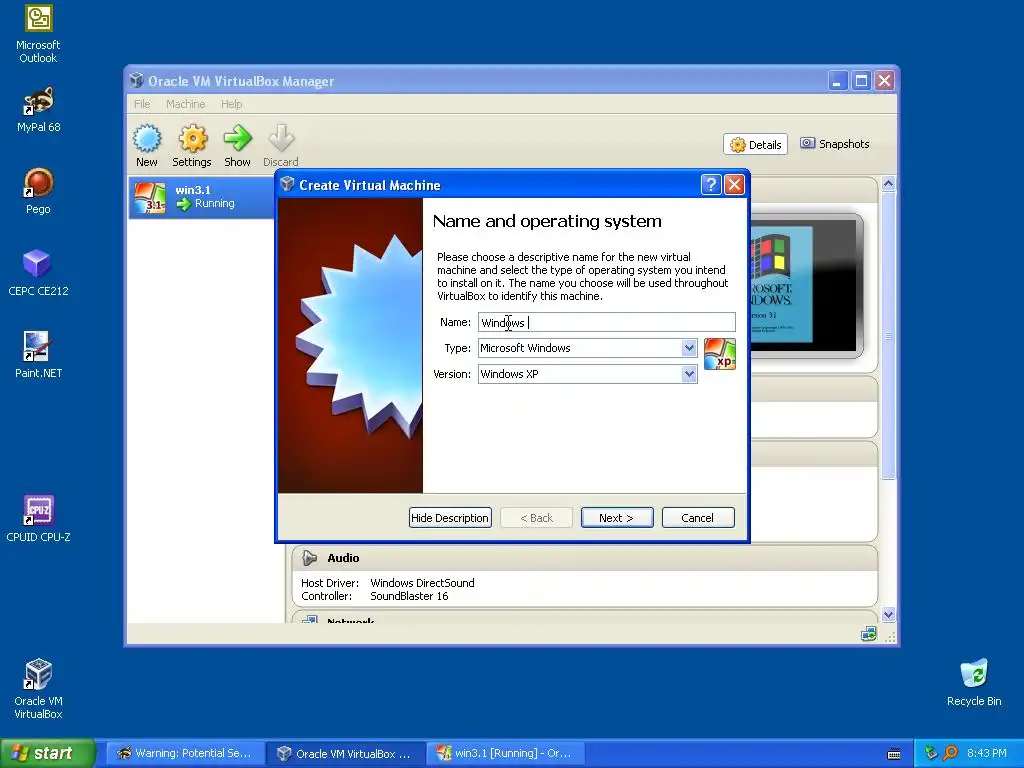
Task: Switch to win3.1 [Running] taskbar item
Action: (x=505, y=754)
